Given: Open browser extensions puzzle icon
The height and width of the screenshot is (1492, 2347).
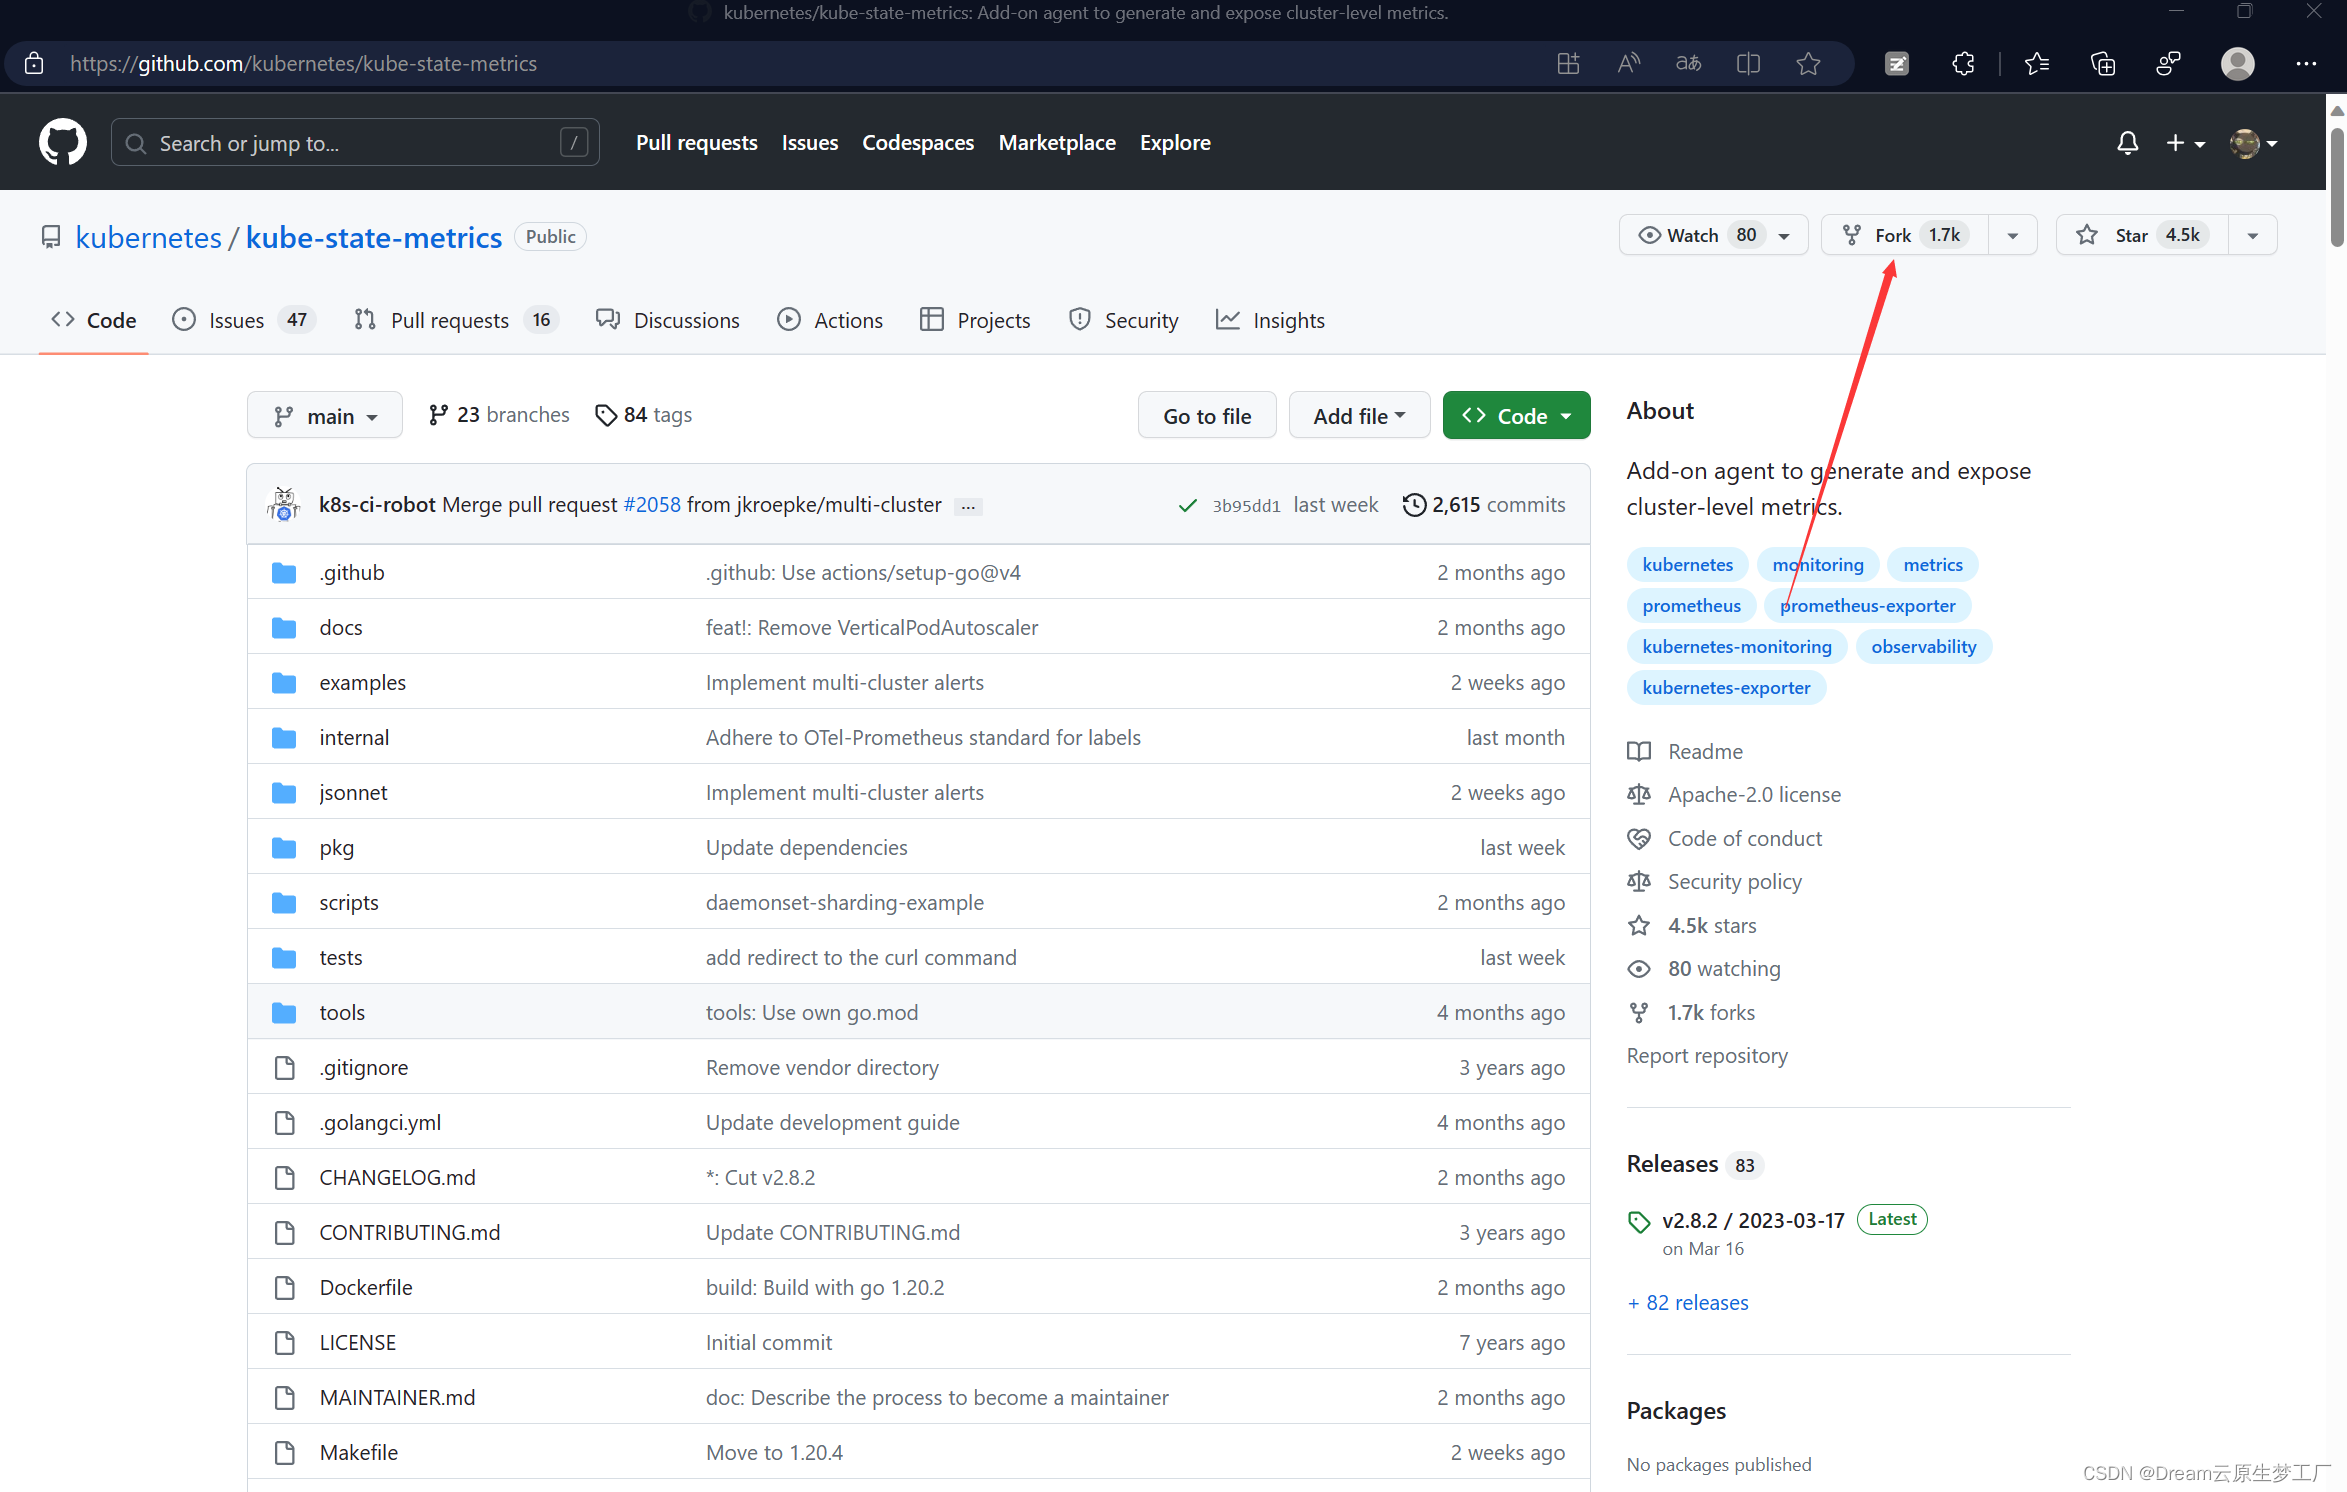Looking at the screenshot, I should coord(1962,64).
